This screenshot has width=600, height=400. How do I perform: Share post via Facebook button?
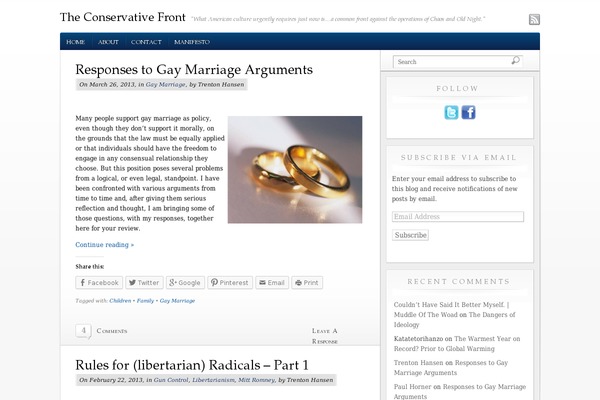(x=99, y=282)
